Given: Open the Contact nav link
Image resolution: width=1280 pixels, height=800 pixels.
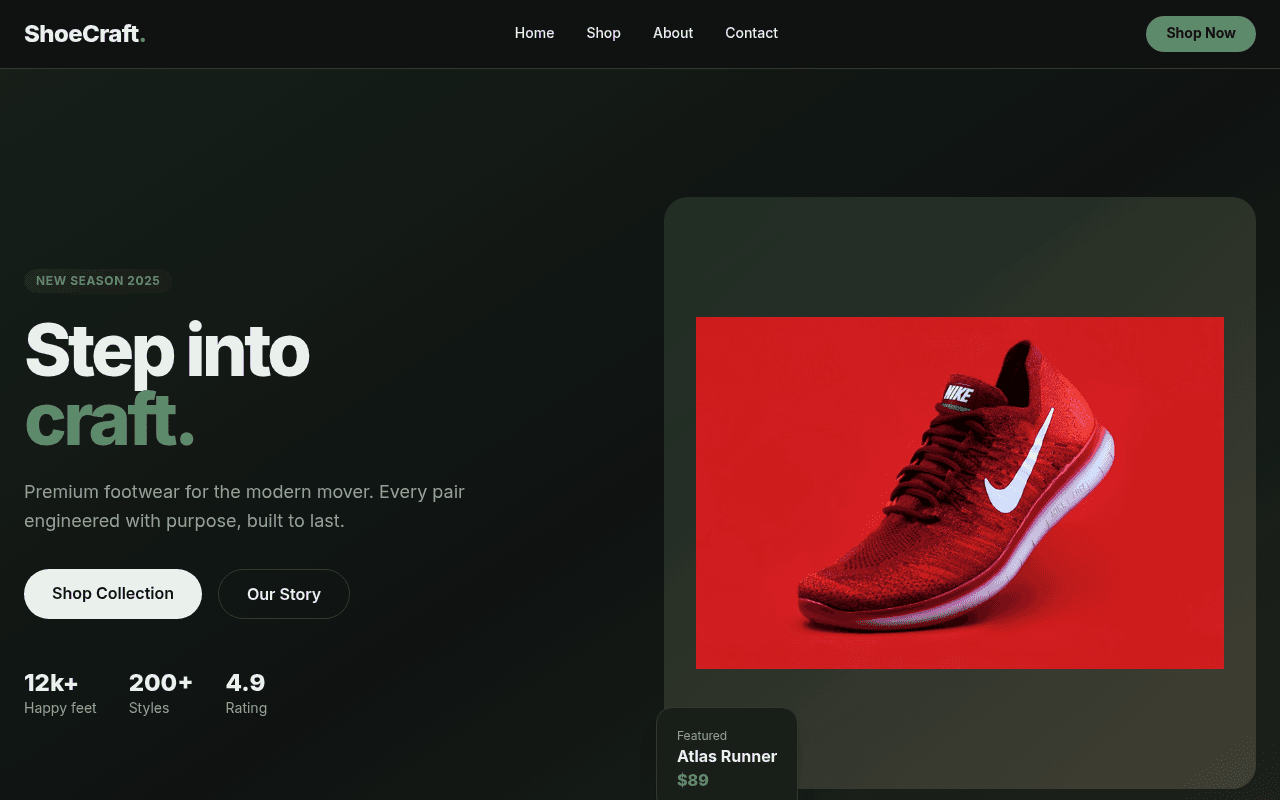Looking at the screenshot, I should pos(751,33).
